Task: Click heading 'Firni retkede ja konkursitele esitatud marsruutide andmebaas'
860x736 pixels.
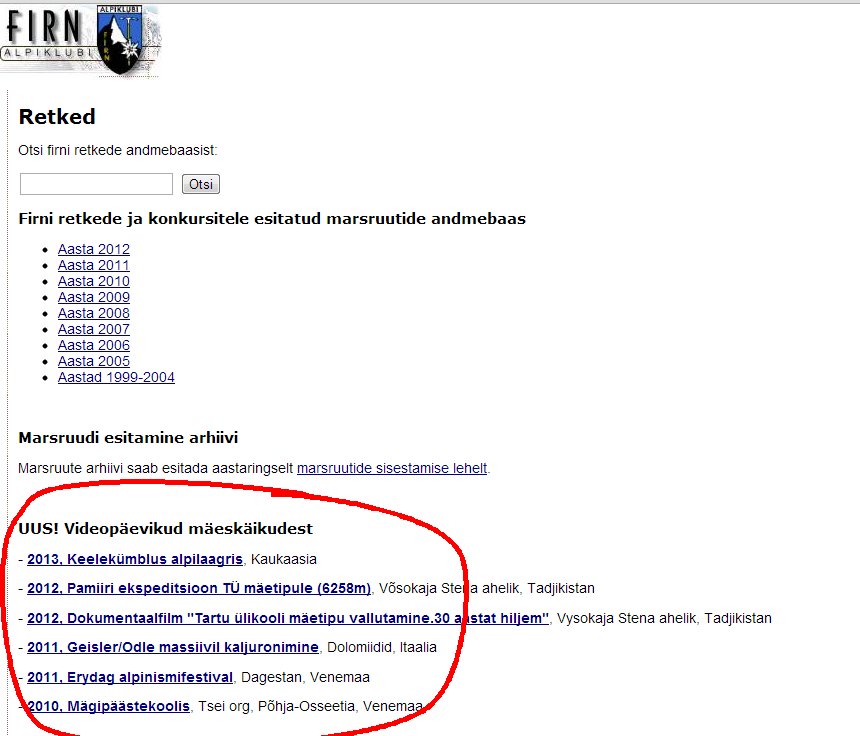Action: point(272,219)
